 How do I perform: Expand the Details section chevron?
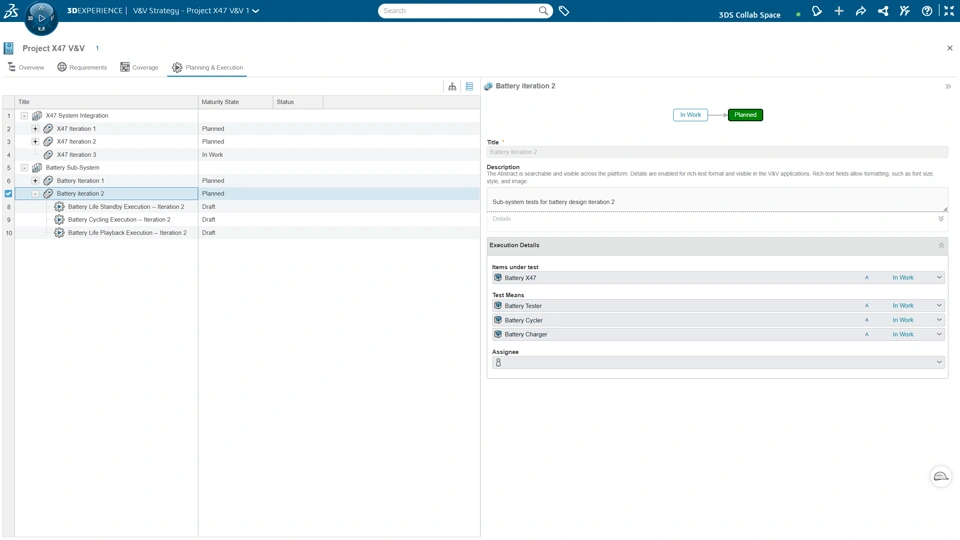click(x=941, y=219)
